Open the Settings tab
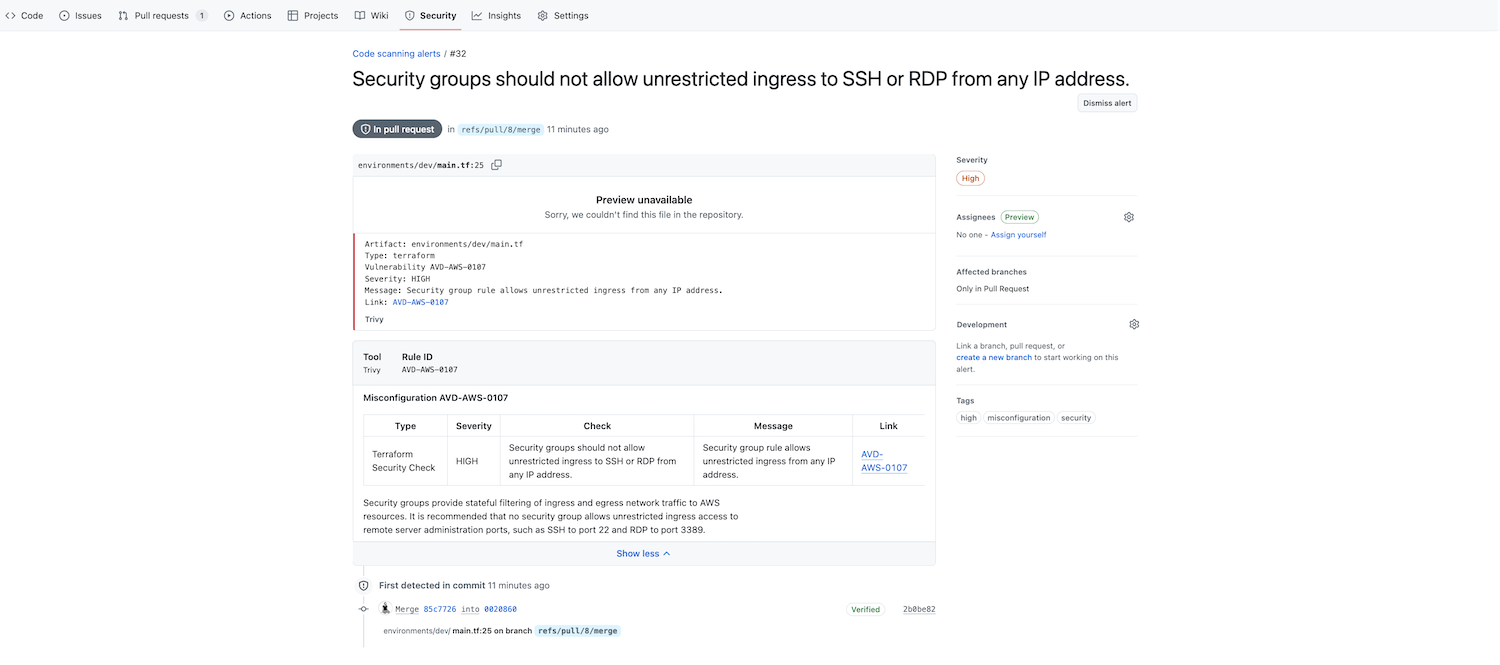The height and width of the screenshot is (665, 1500). point(563,16)
